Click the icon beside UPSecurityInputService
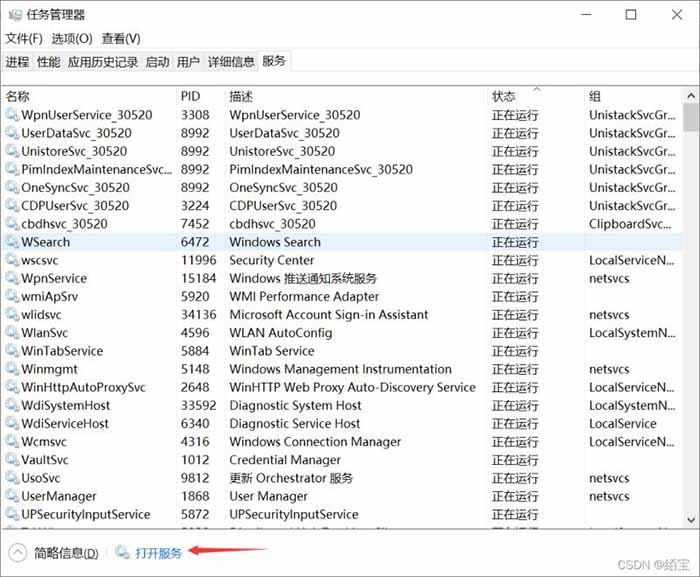This screenshot has width=700, height=577. point(12,514)
